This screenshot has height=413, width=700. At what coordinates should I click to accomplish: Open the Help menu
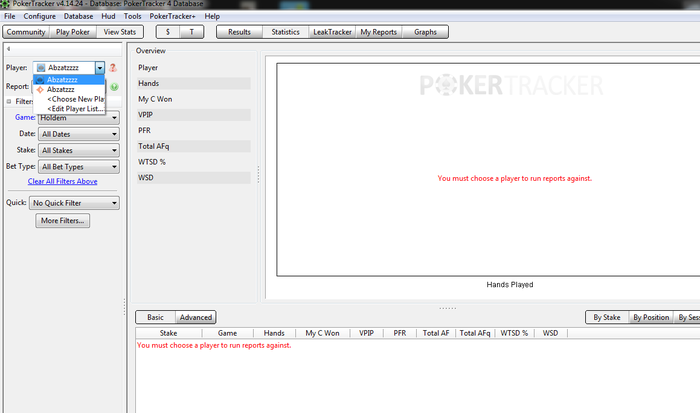(212, 16)
